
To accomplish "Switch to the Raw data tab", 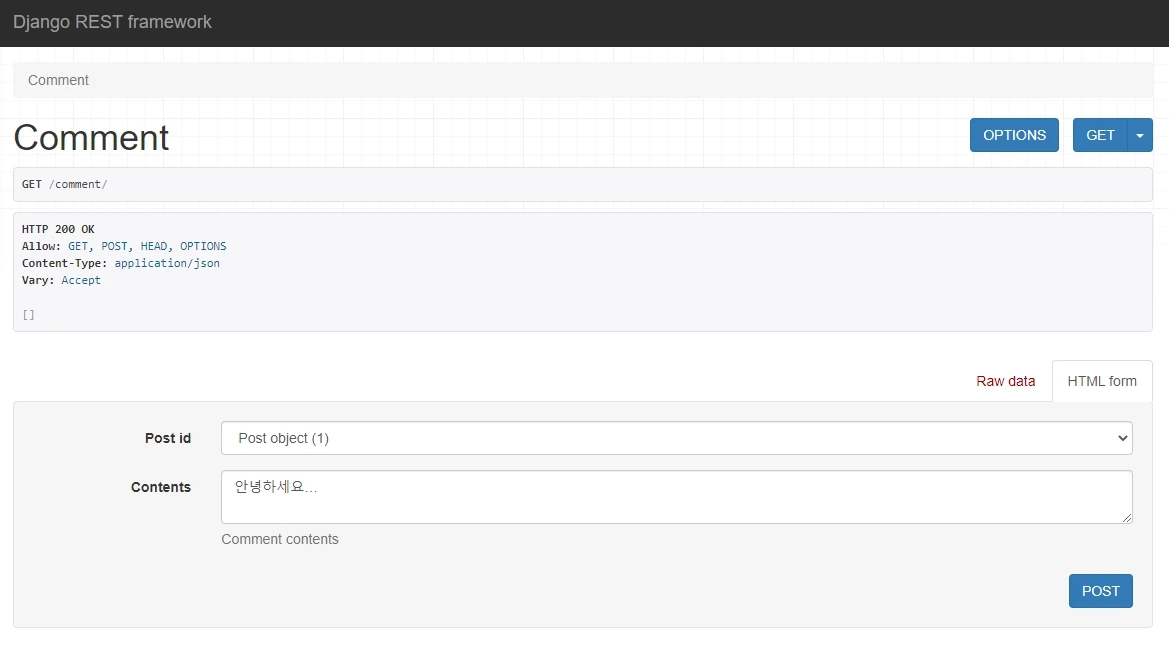I will click(1005, 381).
